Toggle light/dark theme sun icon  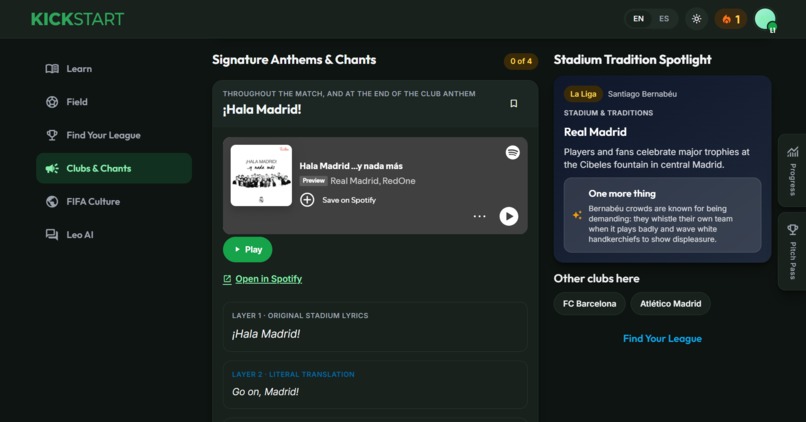click(697, 19)
